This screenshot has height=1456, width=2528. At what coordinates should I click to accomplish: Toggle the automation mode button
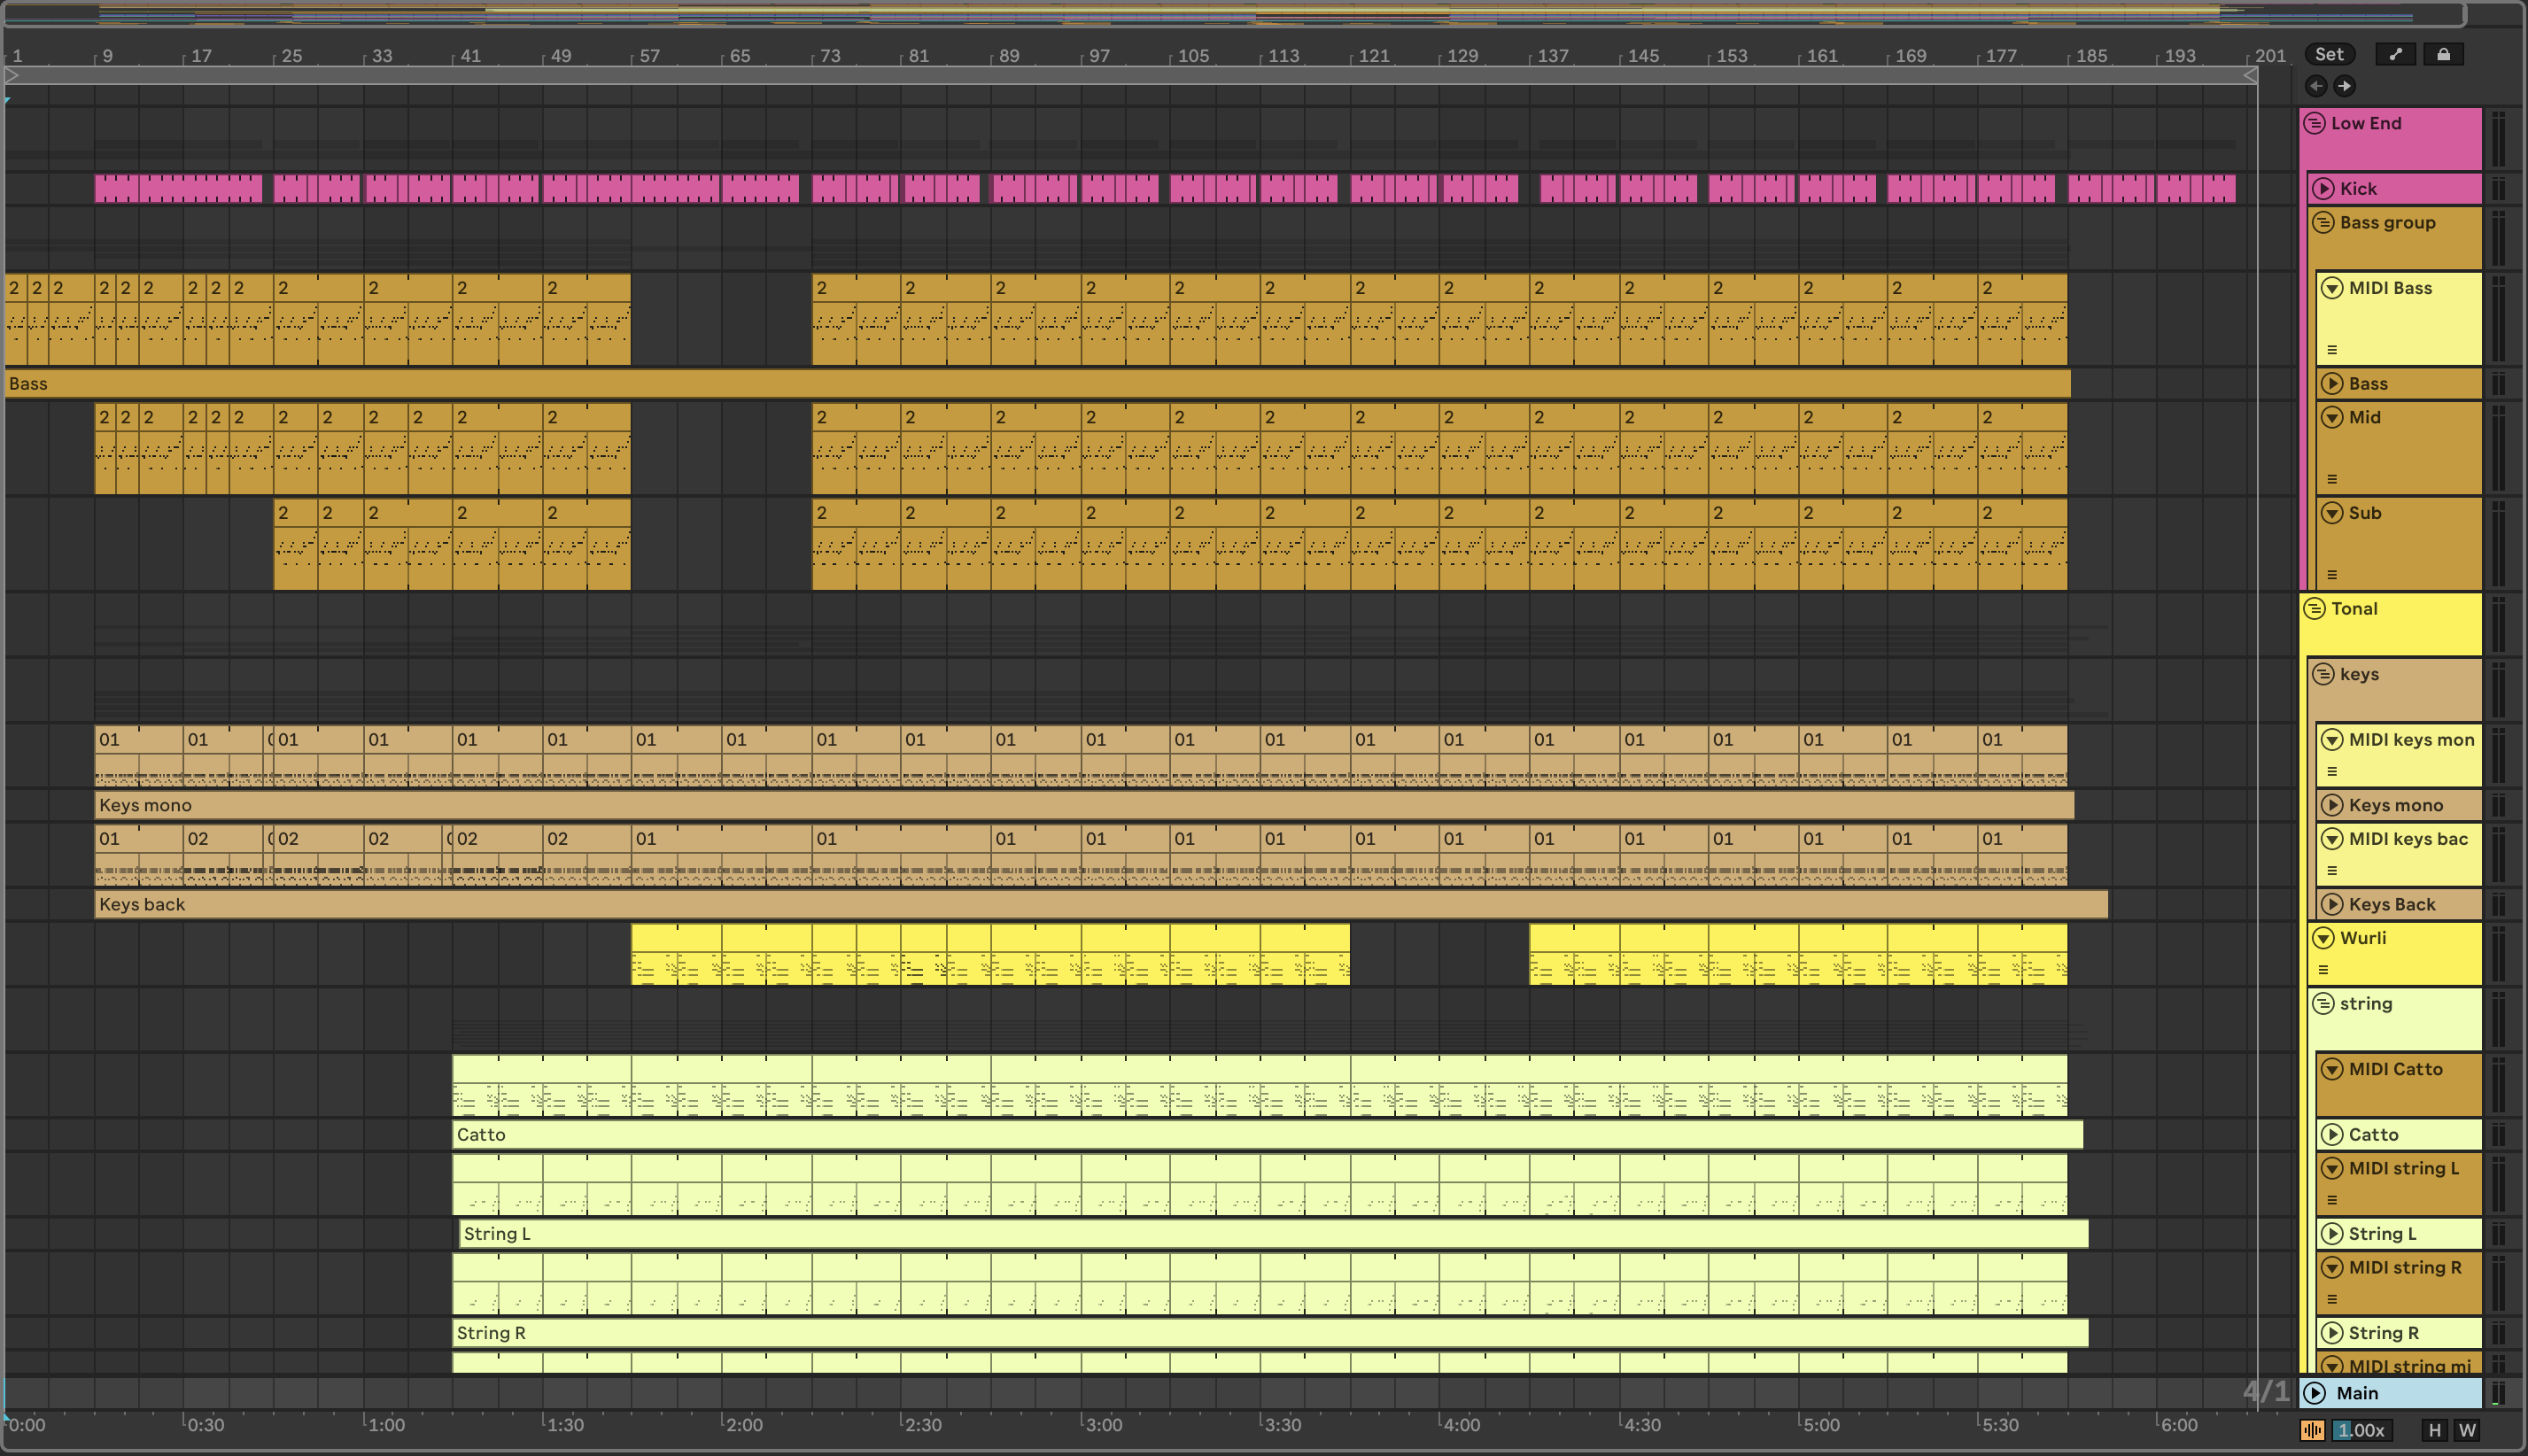2395,55
